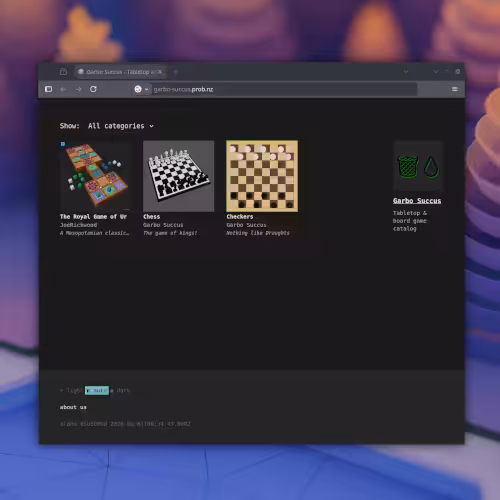
Task: Click the sidebar toggle icon in browser toolbar
Action: pyautogui.click(x=48, y=89)
